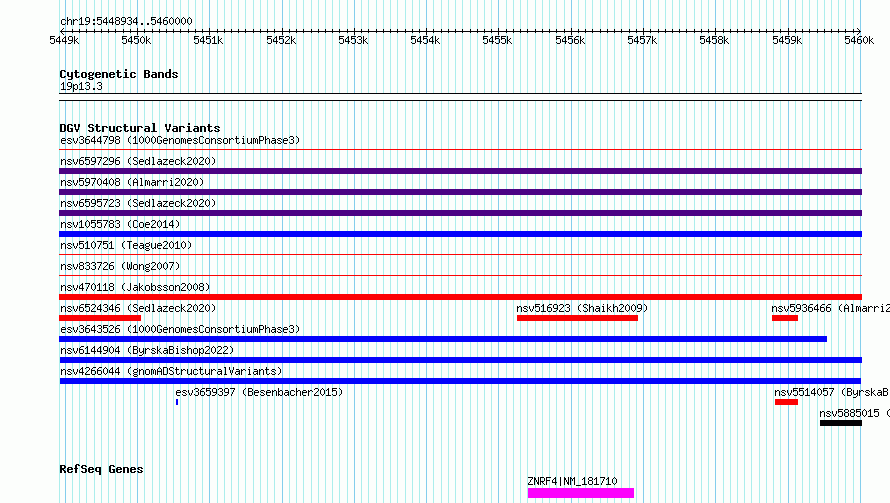
Task: Select the nsv5885015 variant label
Action: 854,413
